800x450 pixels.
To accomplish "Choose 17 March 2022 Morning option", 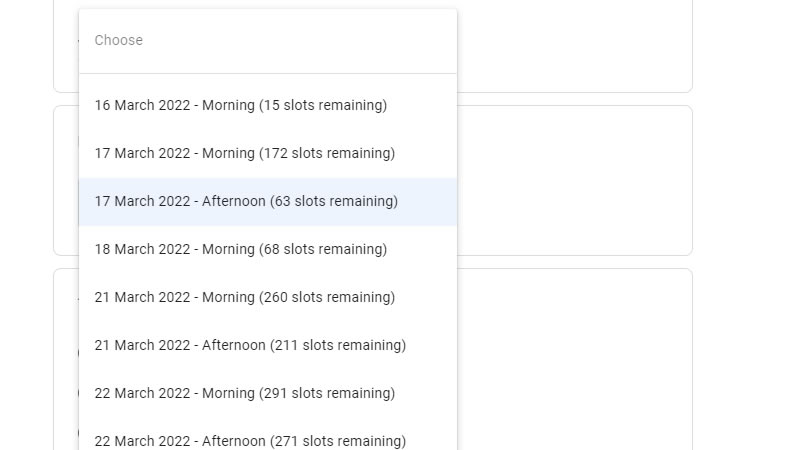I will click(x=245, y=153).
